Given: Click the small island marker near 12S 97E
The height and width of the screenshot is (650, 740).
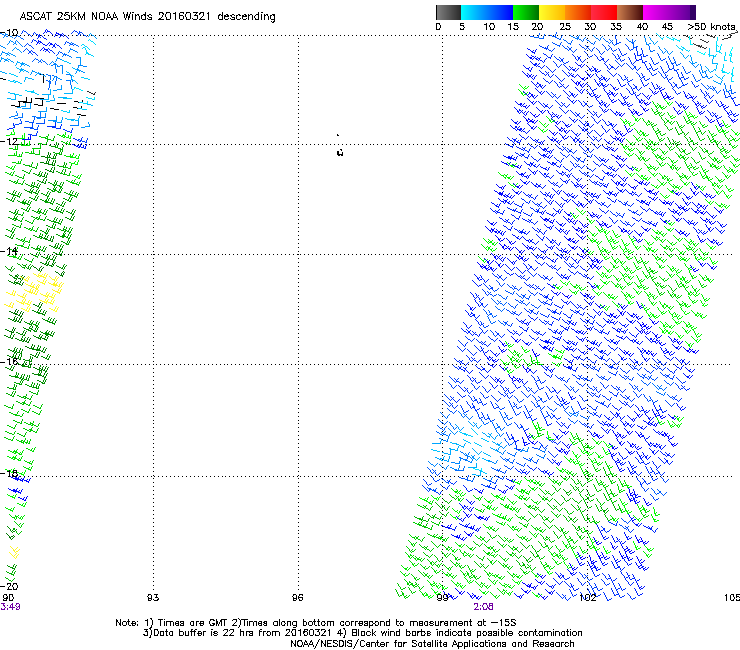Looking at the screenshot, I should pos(340,152).
